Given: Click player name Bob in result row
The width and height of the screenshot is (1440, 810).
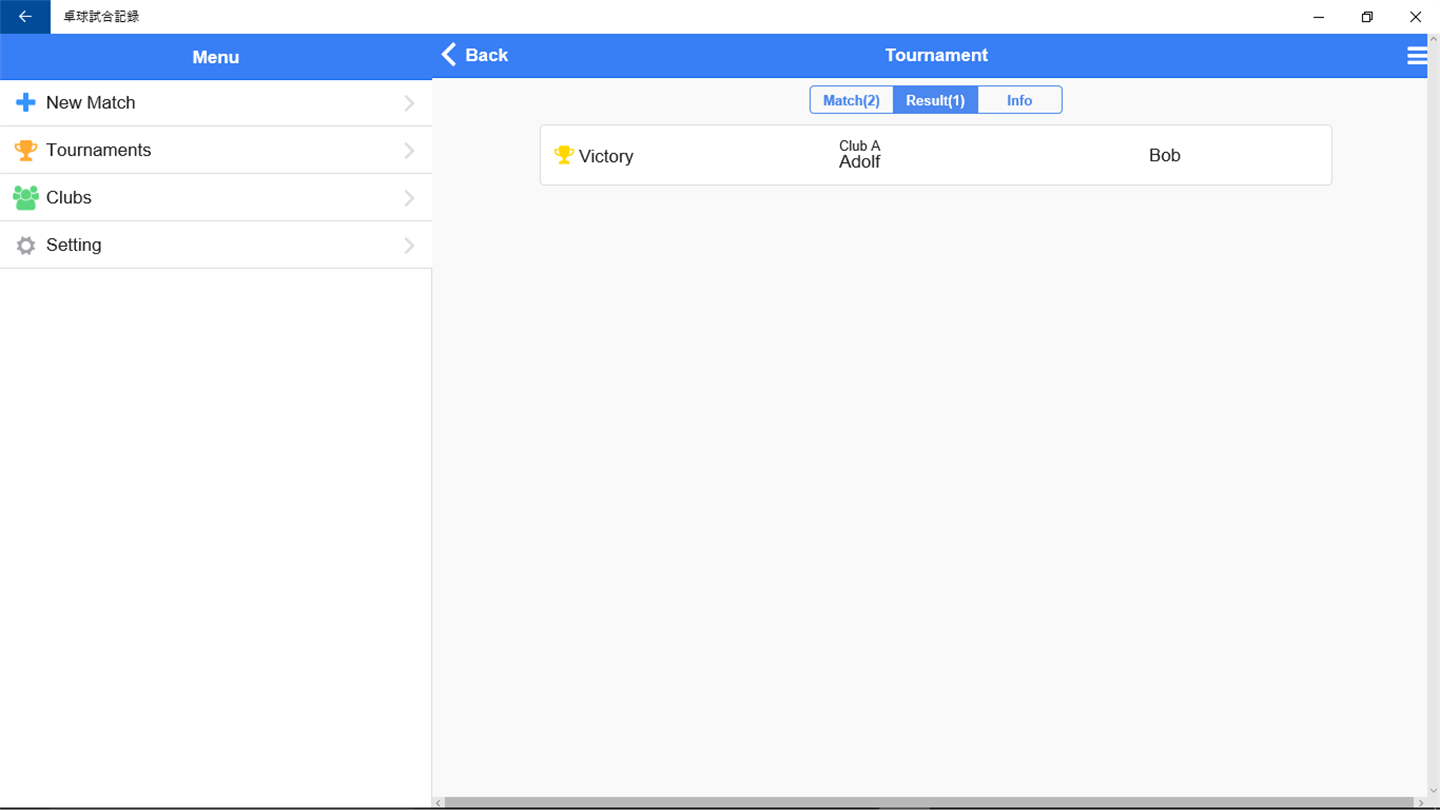Looking at the screenshot, I should coord(1165,155).
